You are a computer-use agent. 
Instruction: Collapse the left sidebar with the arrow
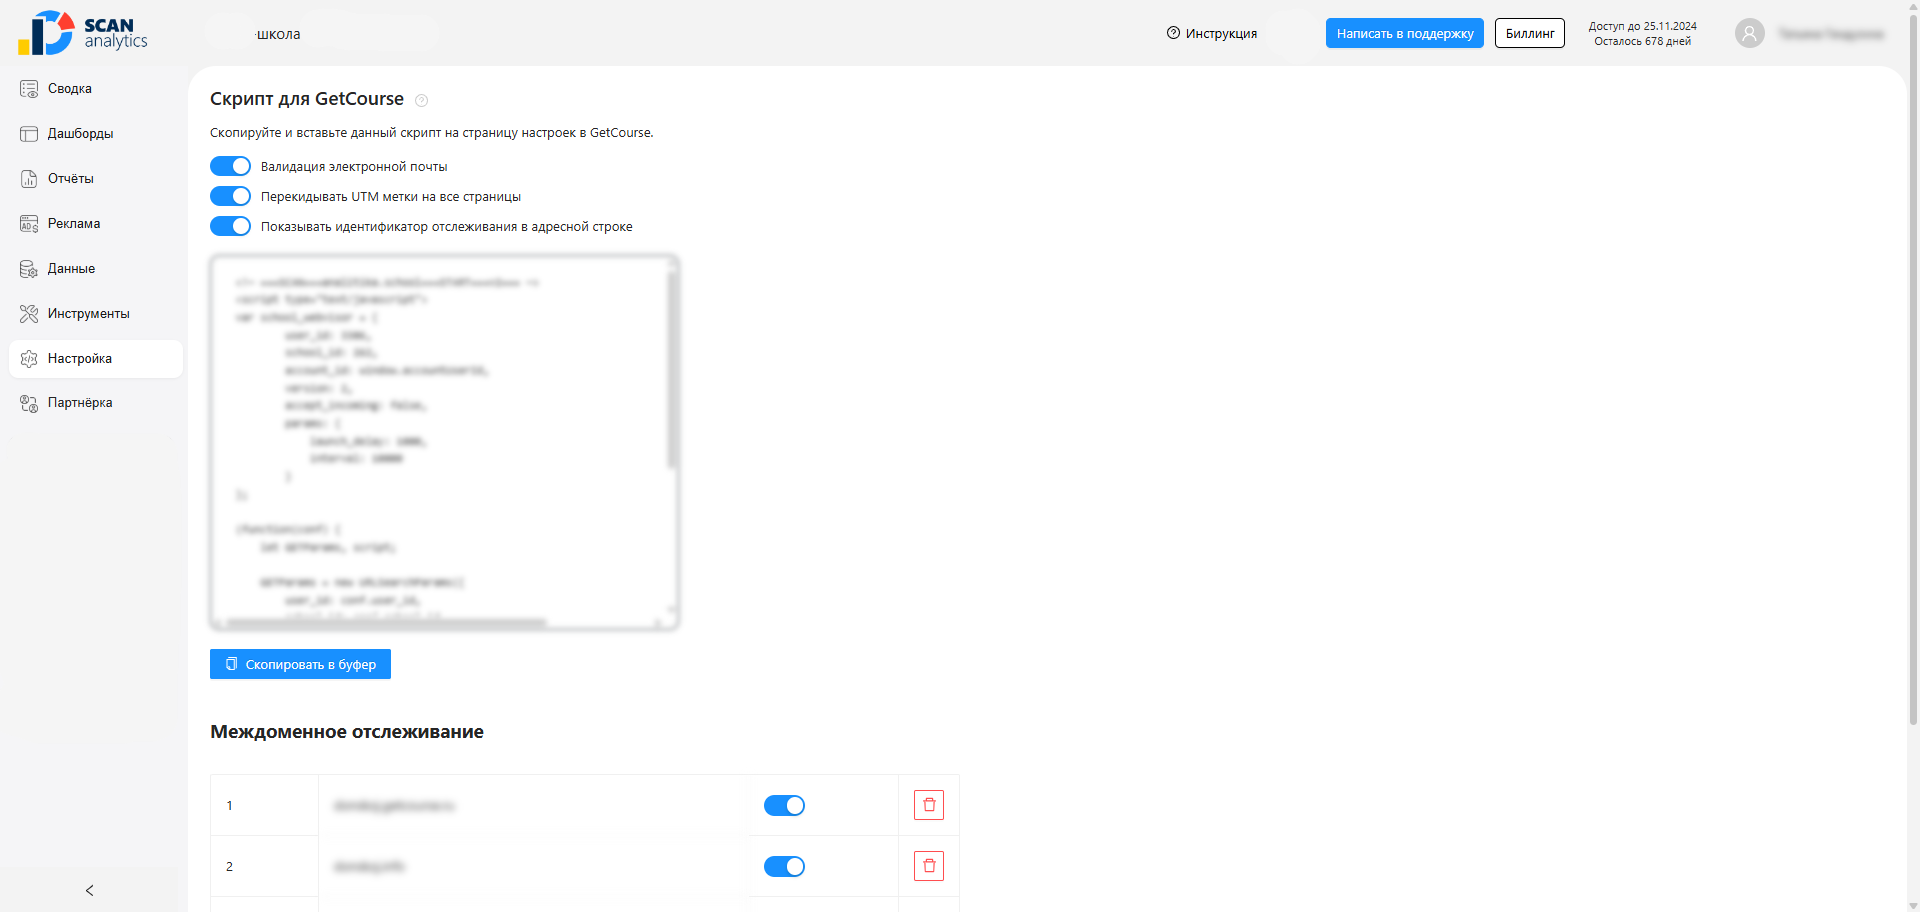pyautogui.click(x=90, y=890)
